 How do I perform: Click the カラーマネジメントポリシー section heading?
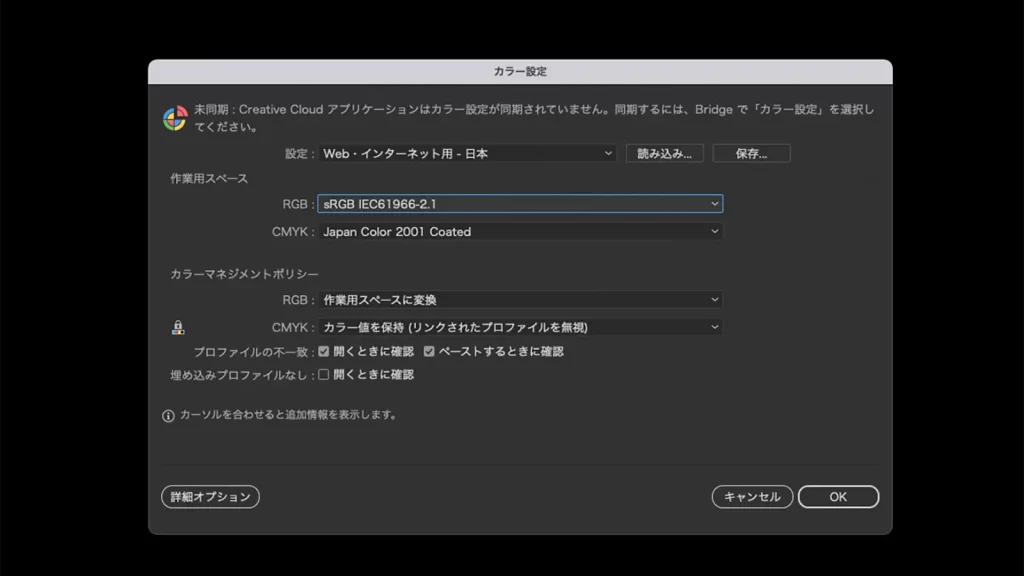pyautogui.click(x=244, y=274)
